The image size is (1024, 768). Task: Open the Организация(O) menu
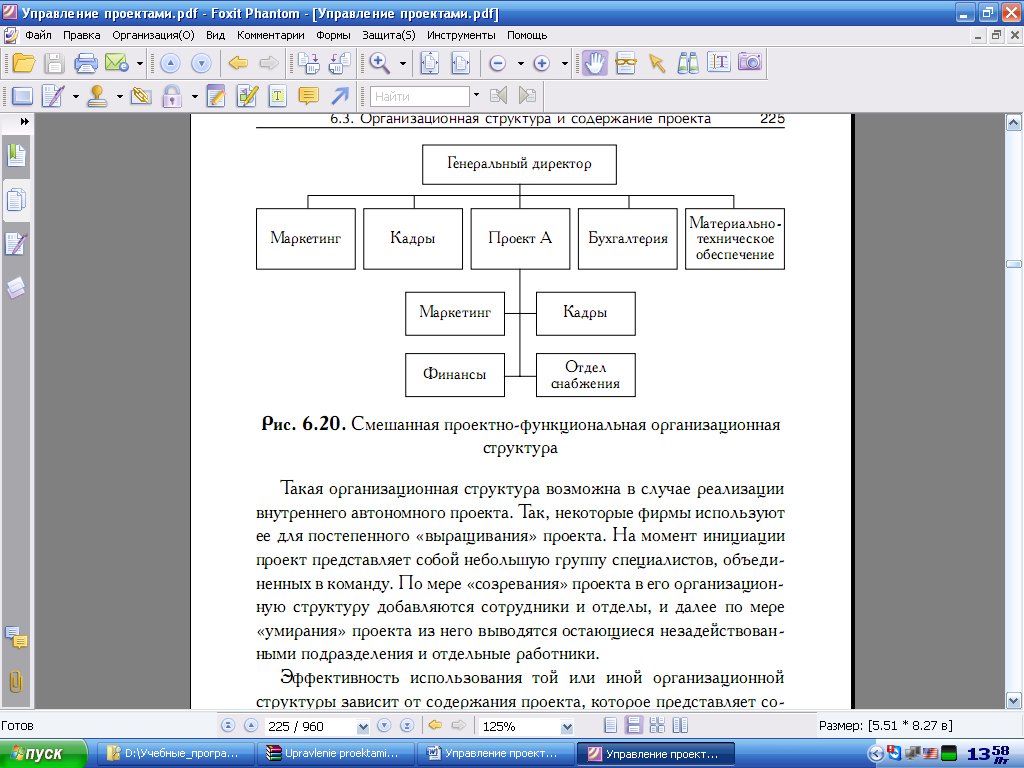tap(153, 35)
